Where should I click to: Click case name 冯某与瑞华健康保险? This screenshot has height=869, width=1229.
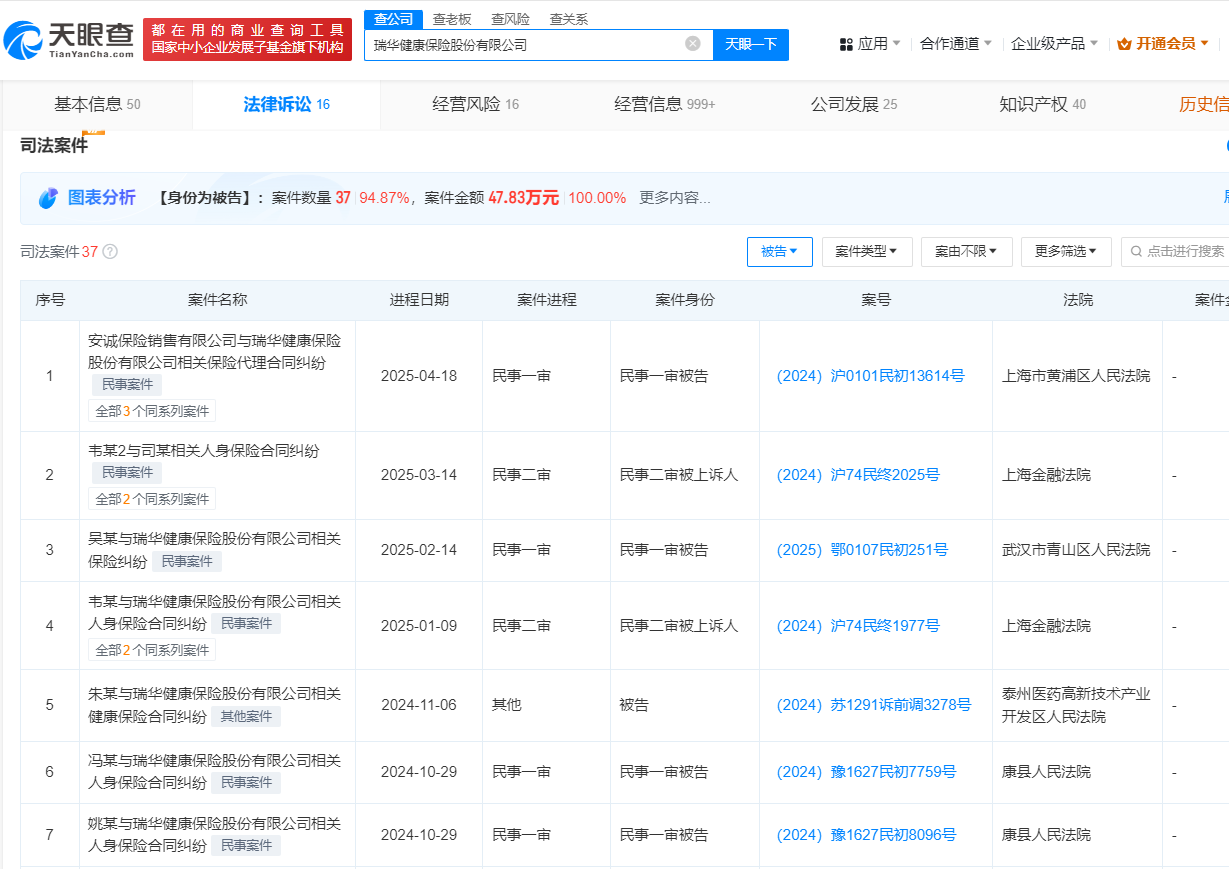coord(214,772)
